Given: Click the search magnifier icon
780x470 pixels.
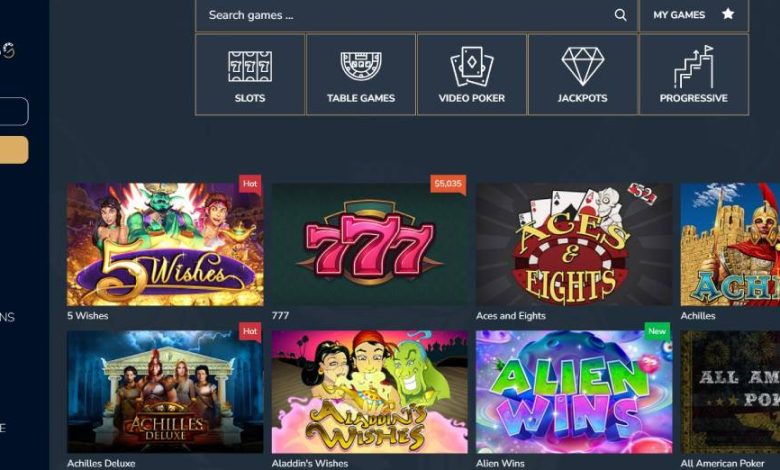Looking at the screenshot, I should [x=620, y=15].
